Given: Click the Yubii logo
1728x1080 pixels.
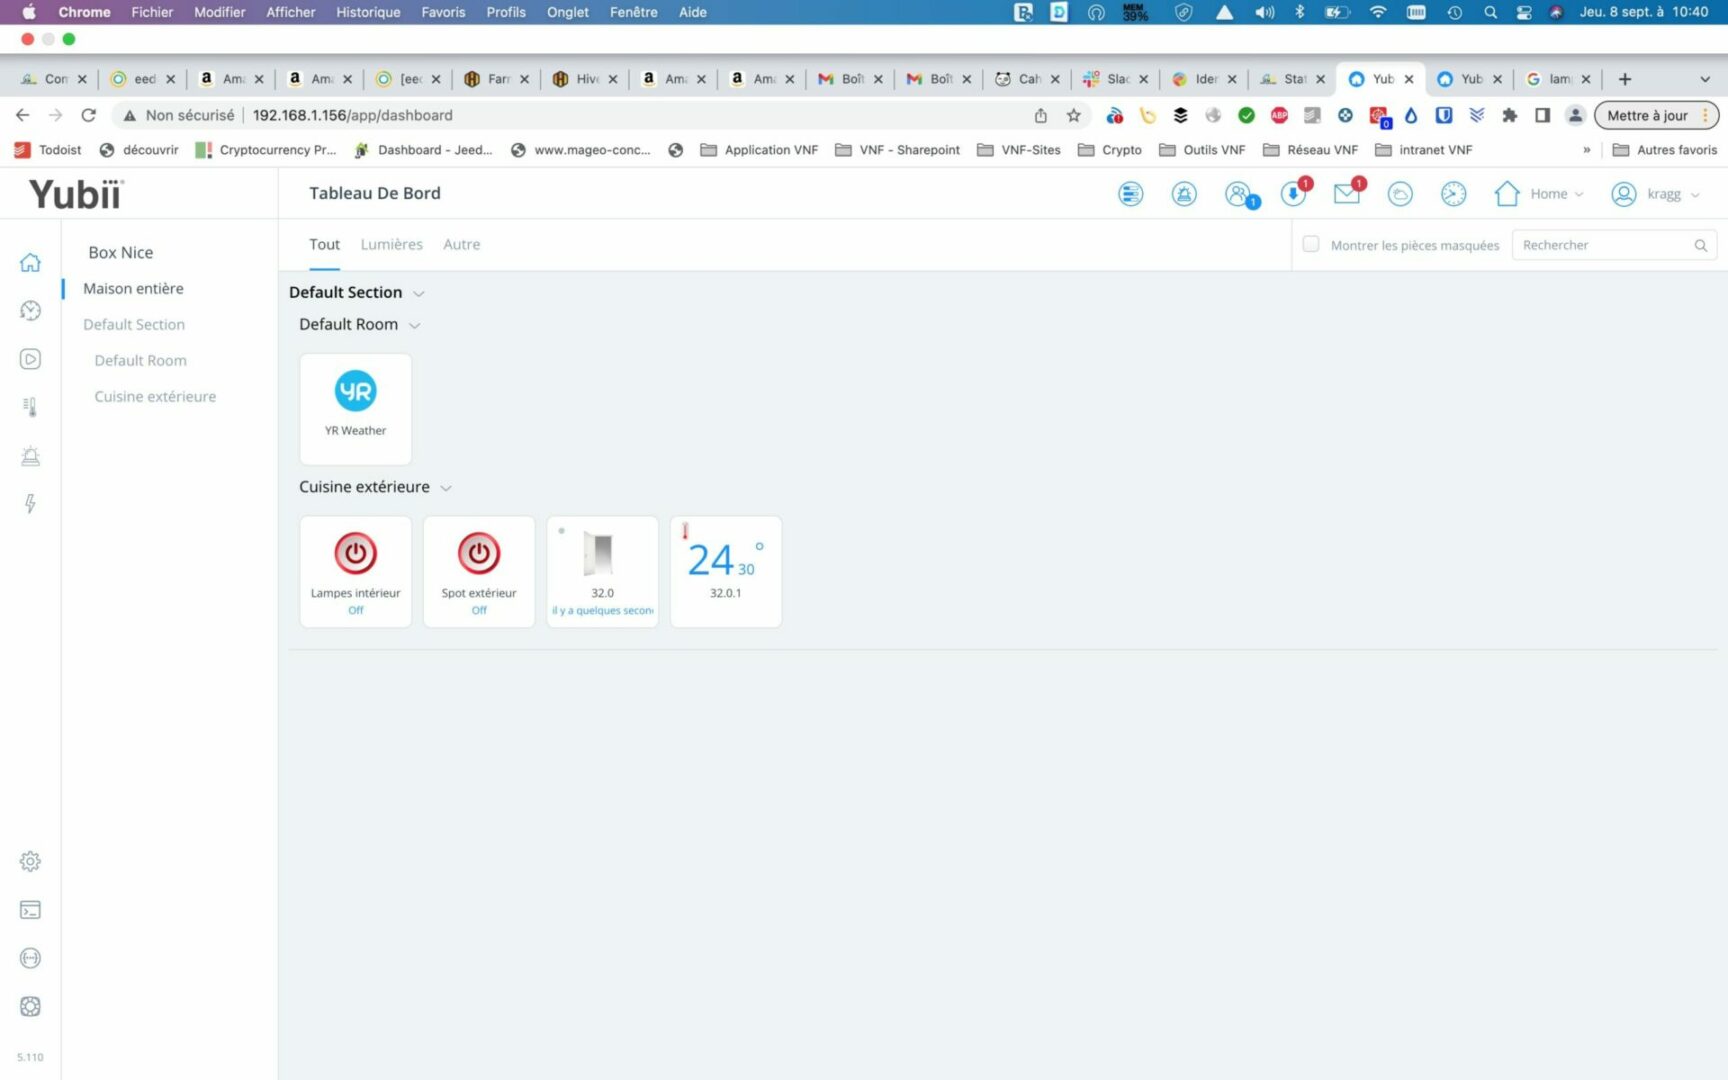Looking at the screenshot, I should coord(76,194).
